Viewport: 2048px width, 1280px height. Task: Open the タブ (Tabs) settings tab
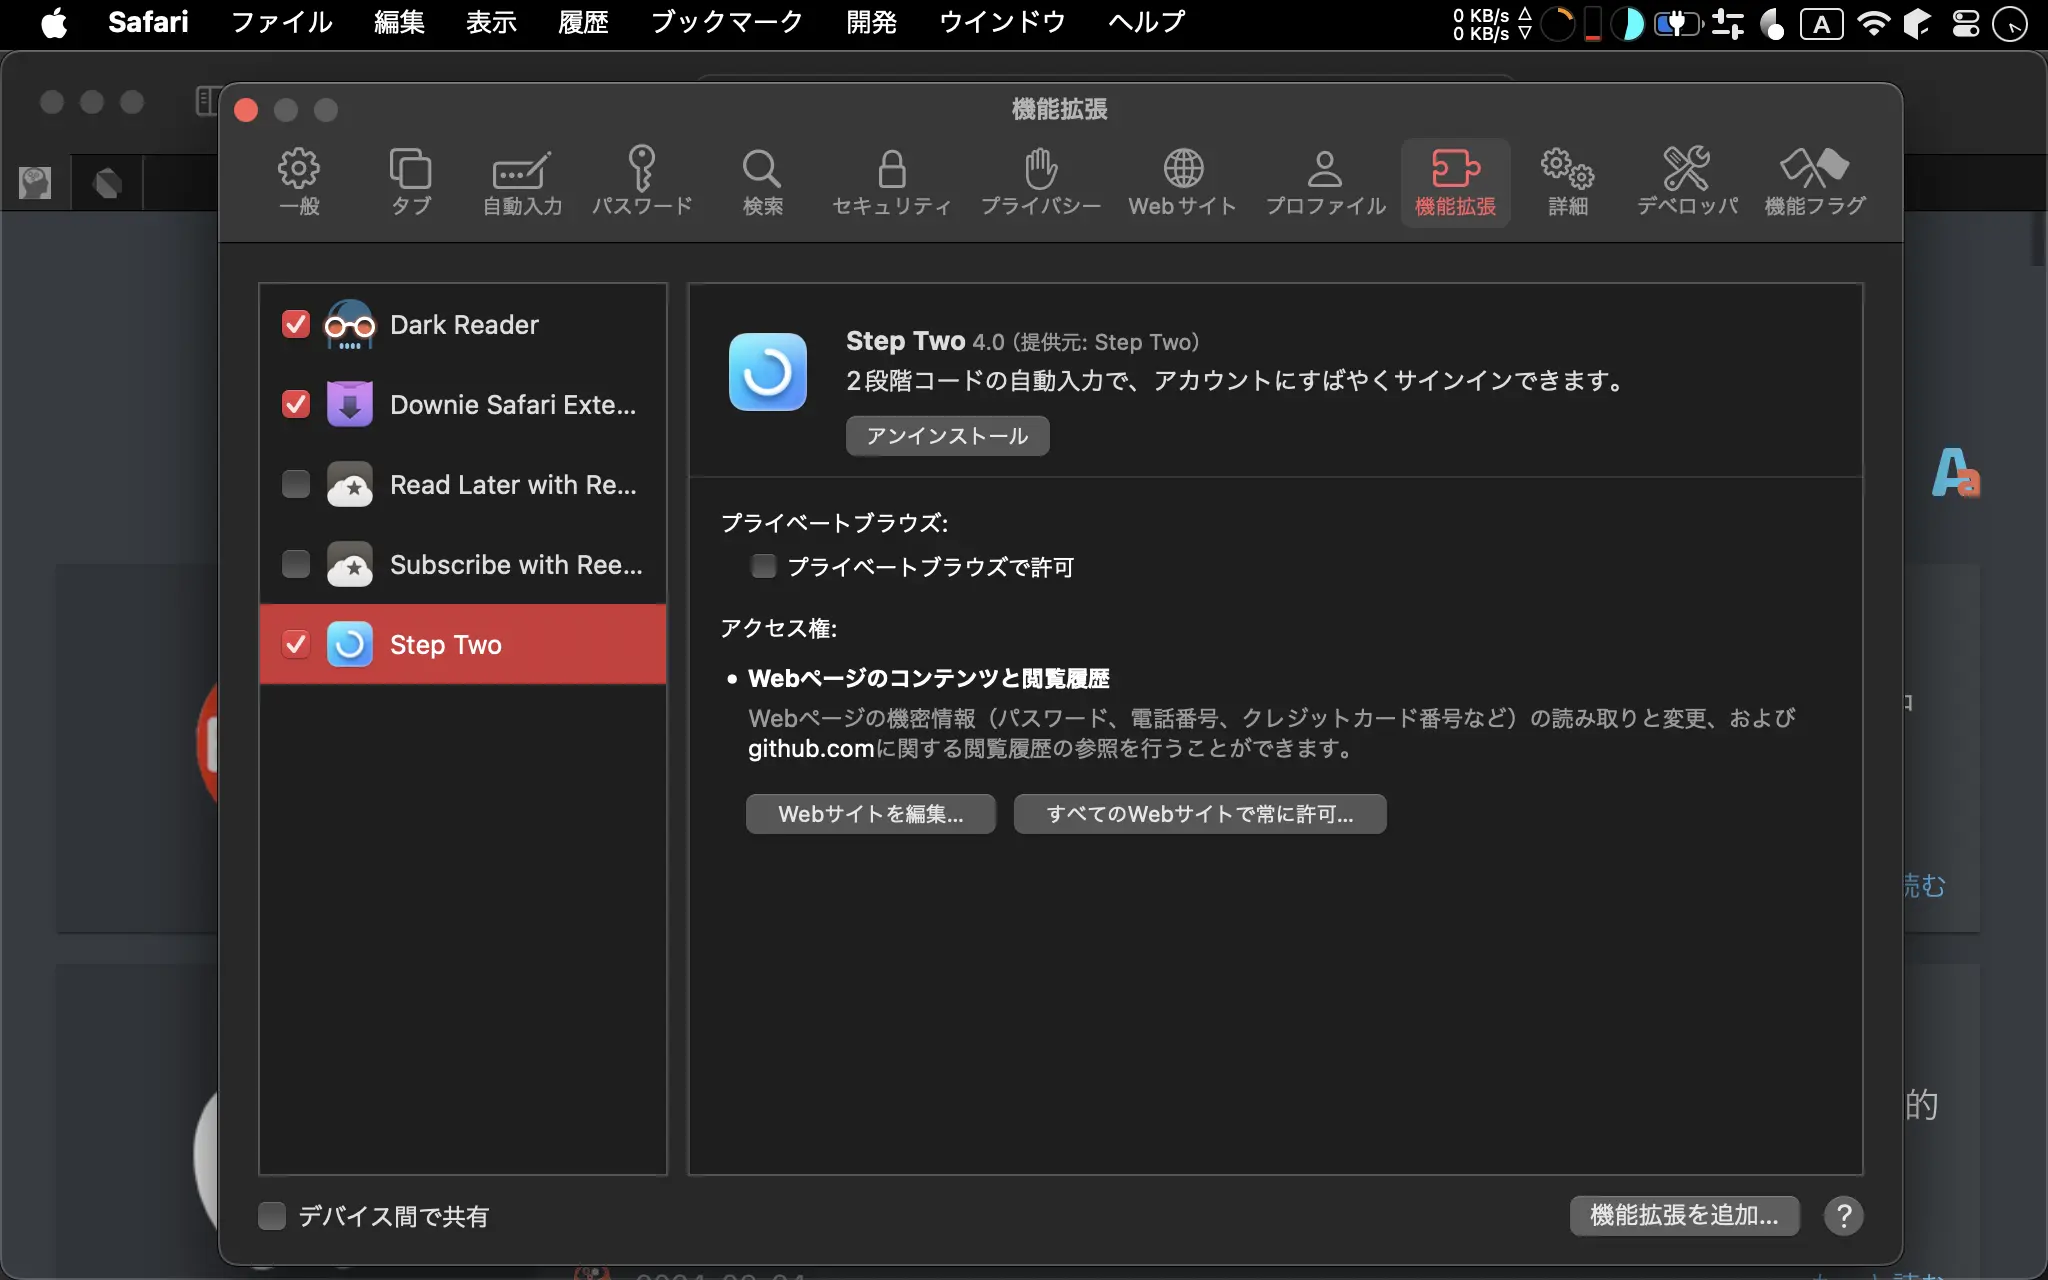(410, 182)
